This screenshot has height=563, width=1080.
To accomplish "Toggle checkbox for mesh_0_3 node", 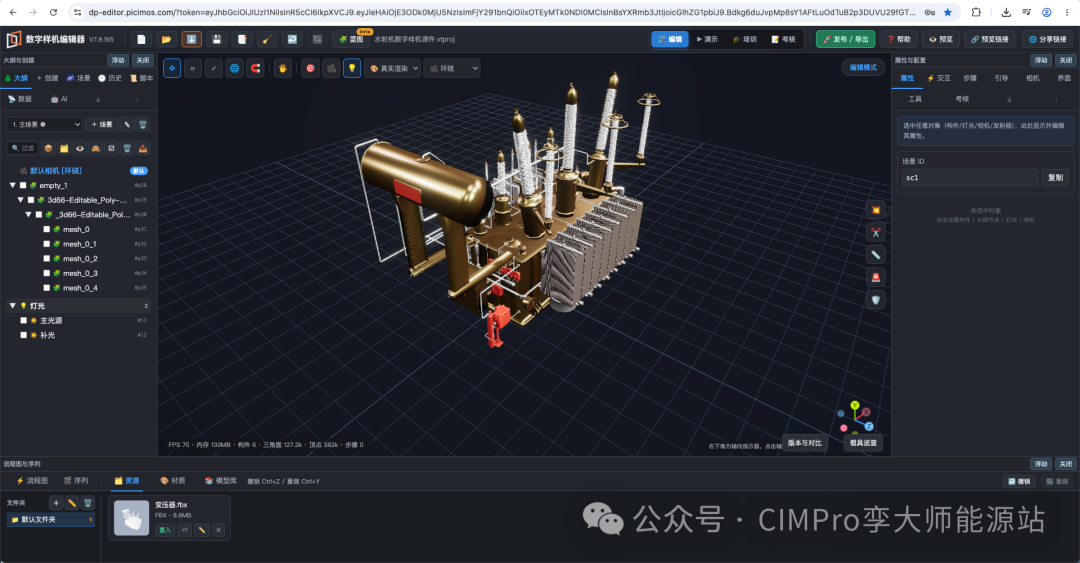I will pyautogui.click(x=47, y=274).
